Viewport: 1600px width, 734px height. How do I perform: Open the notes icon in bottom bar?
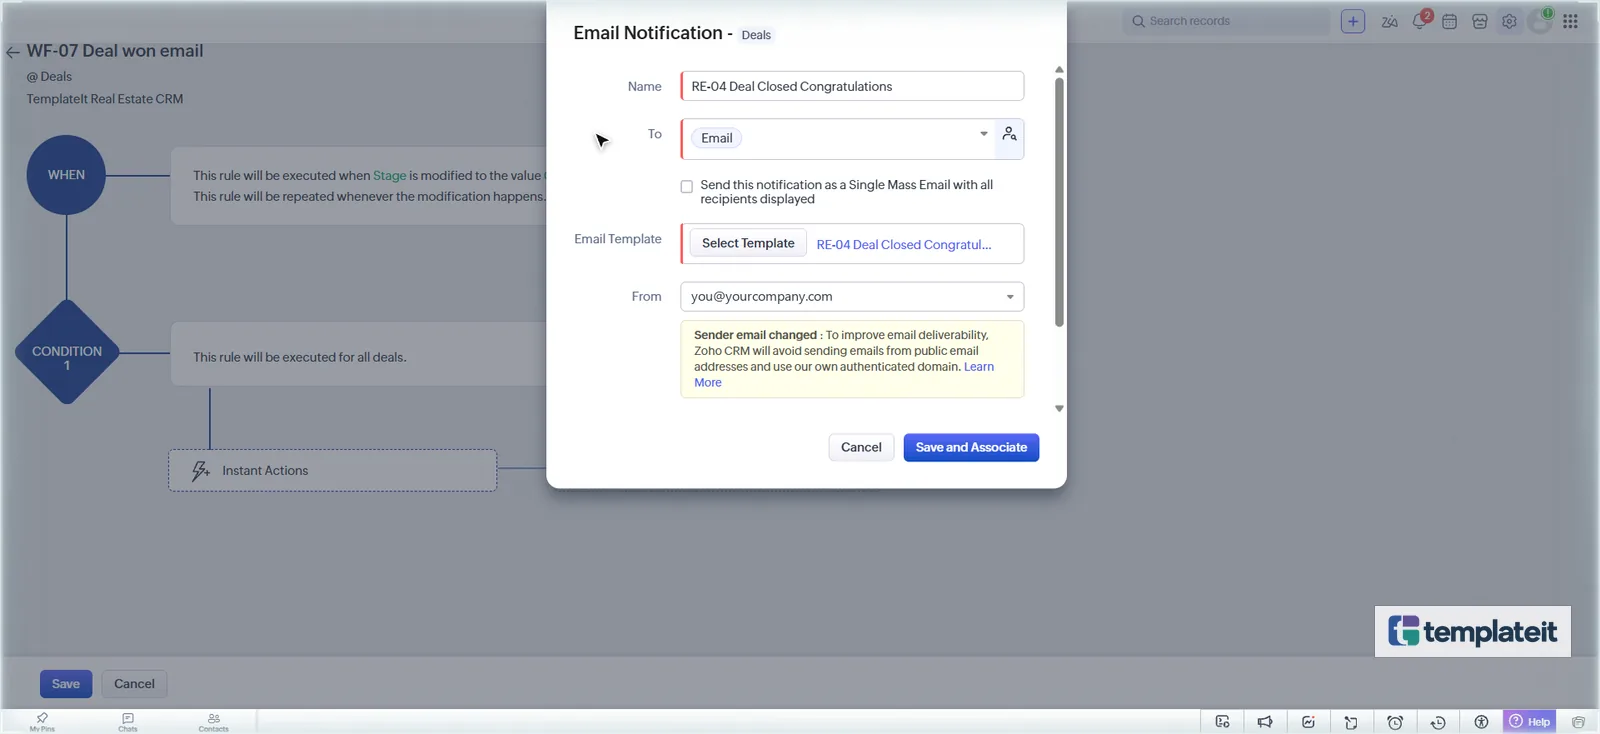(1351, 722)
